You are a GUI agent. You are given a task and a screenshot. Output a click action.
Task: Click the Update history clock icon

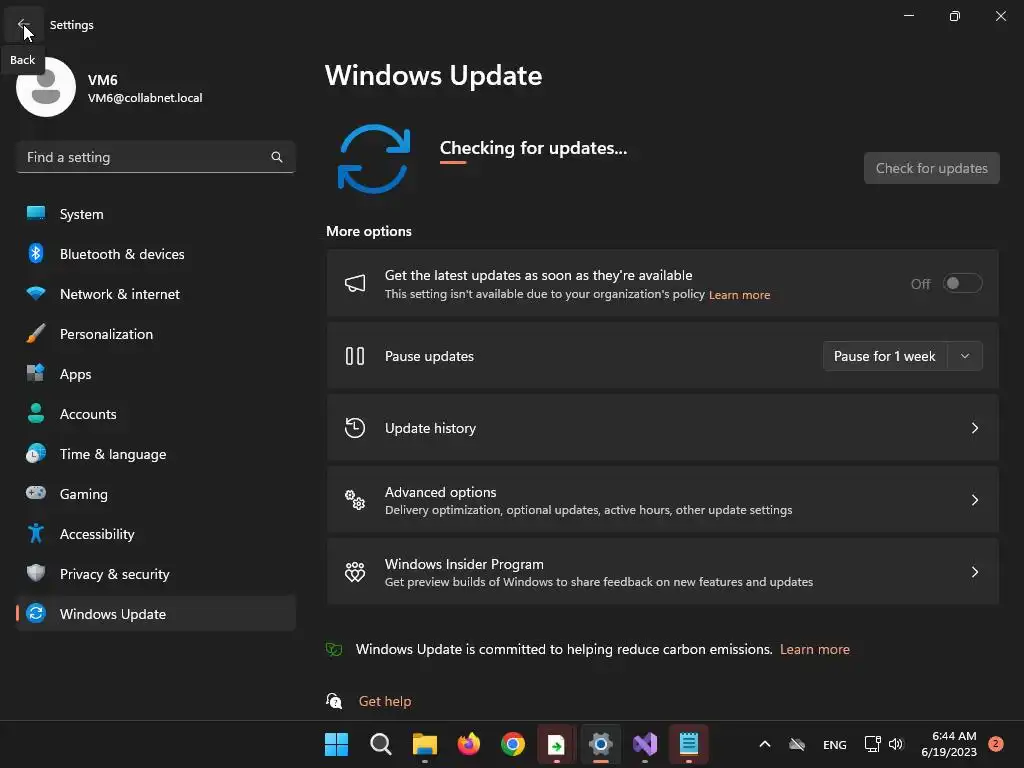[x=355, y=428]
